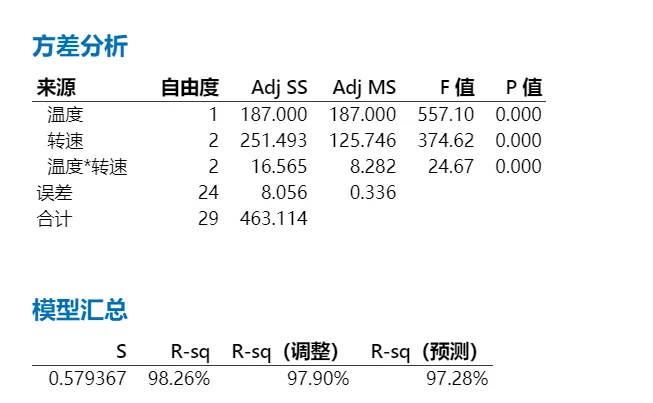This screenshot has height=403, width=653.
Task: Click the 温度 row label
Action: 65,114
